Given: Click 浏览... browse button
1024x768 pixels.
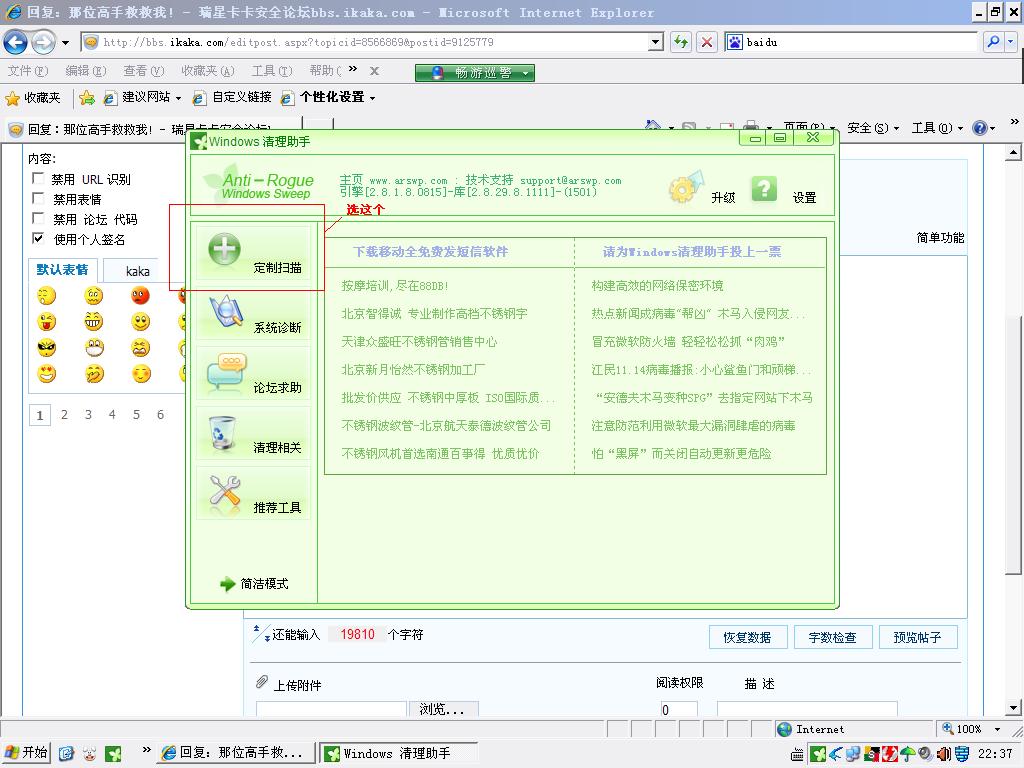Looking at the screenshot, I should (x=443, y=709).
